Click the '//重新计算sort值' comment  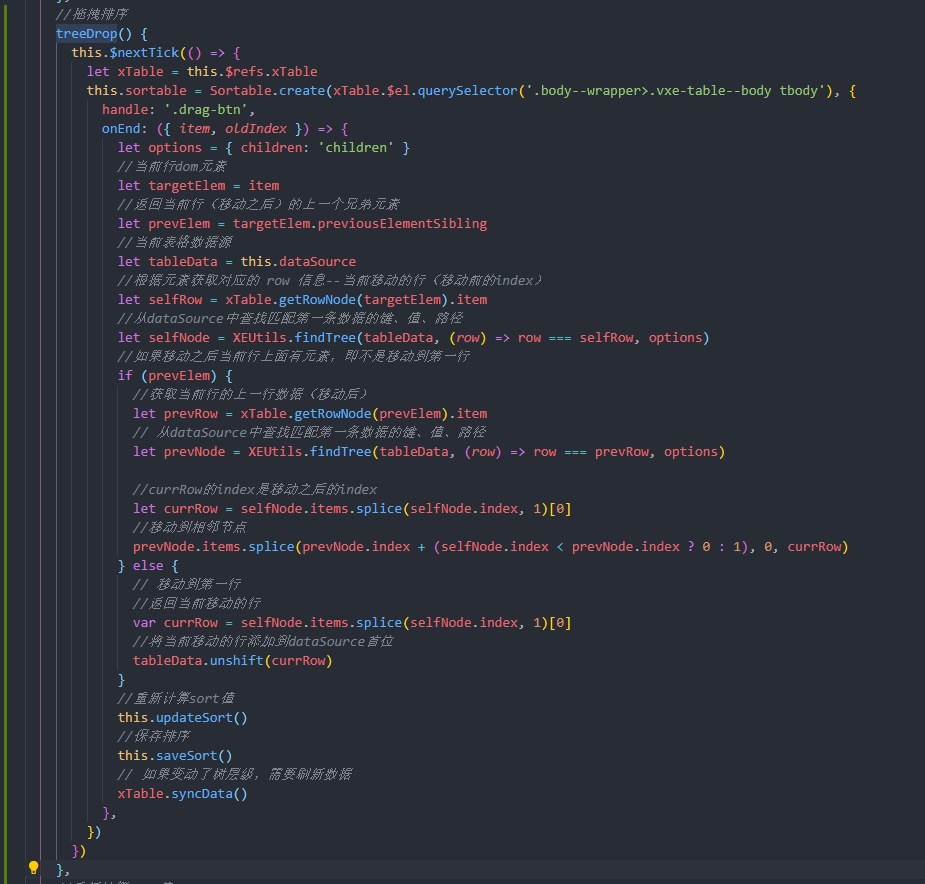coord(176,699)
